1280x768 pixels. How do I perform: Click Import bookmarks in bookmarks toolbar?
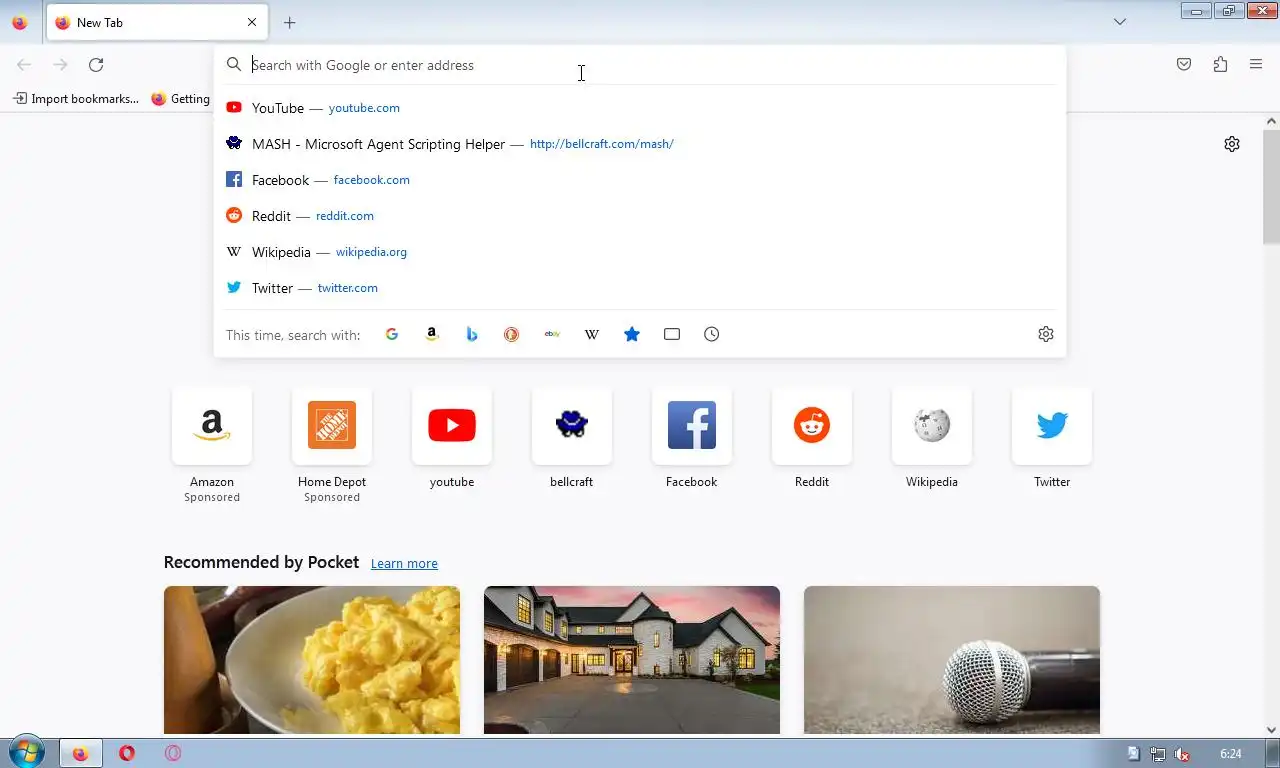coord(76,98)
